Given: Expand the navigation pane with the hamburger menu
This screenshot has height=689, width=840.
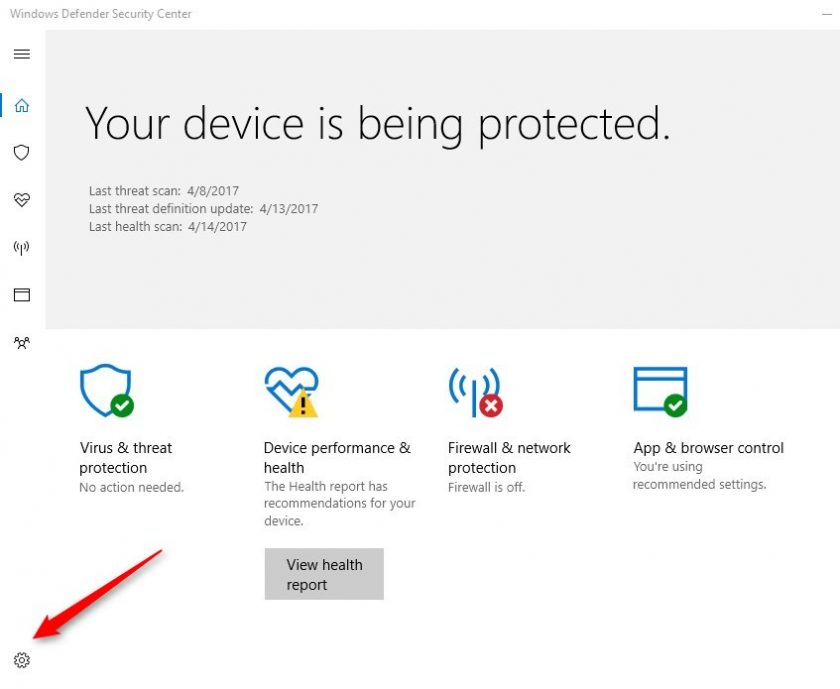Looking at the screenshot, I should [x=22, y=54].
